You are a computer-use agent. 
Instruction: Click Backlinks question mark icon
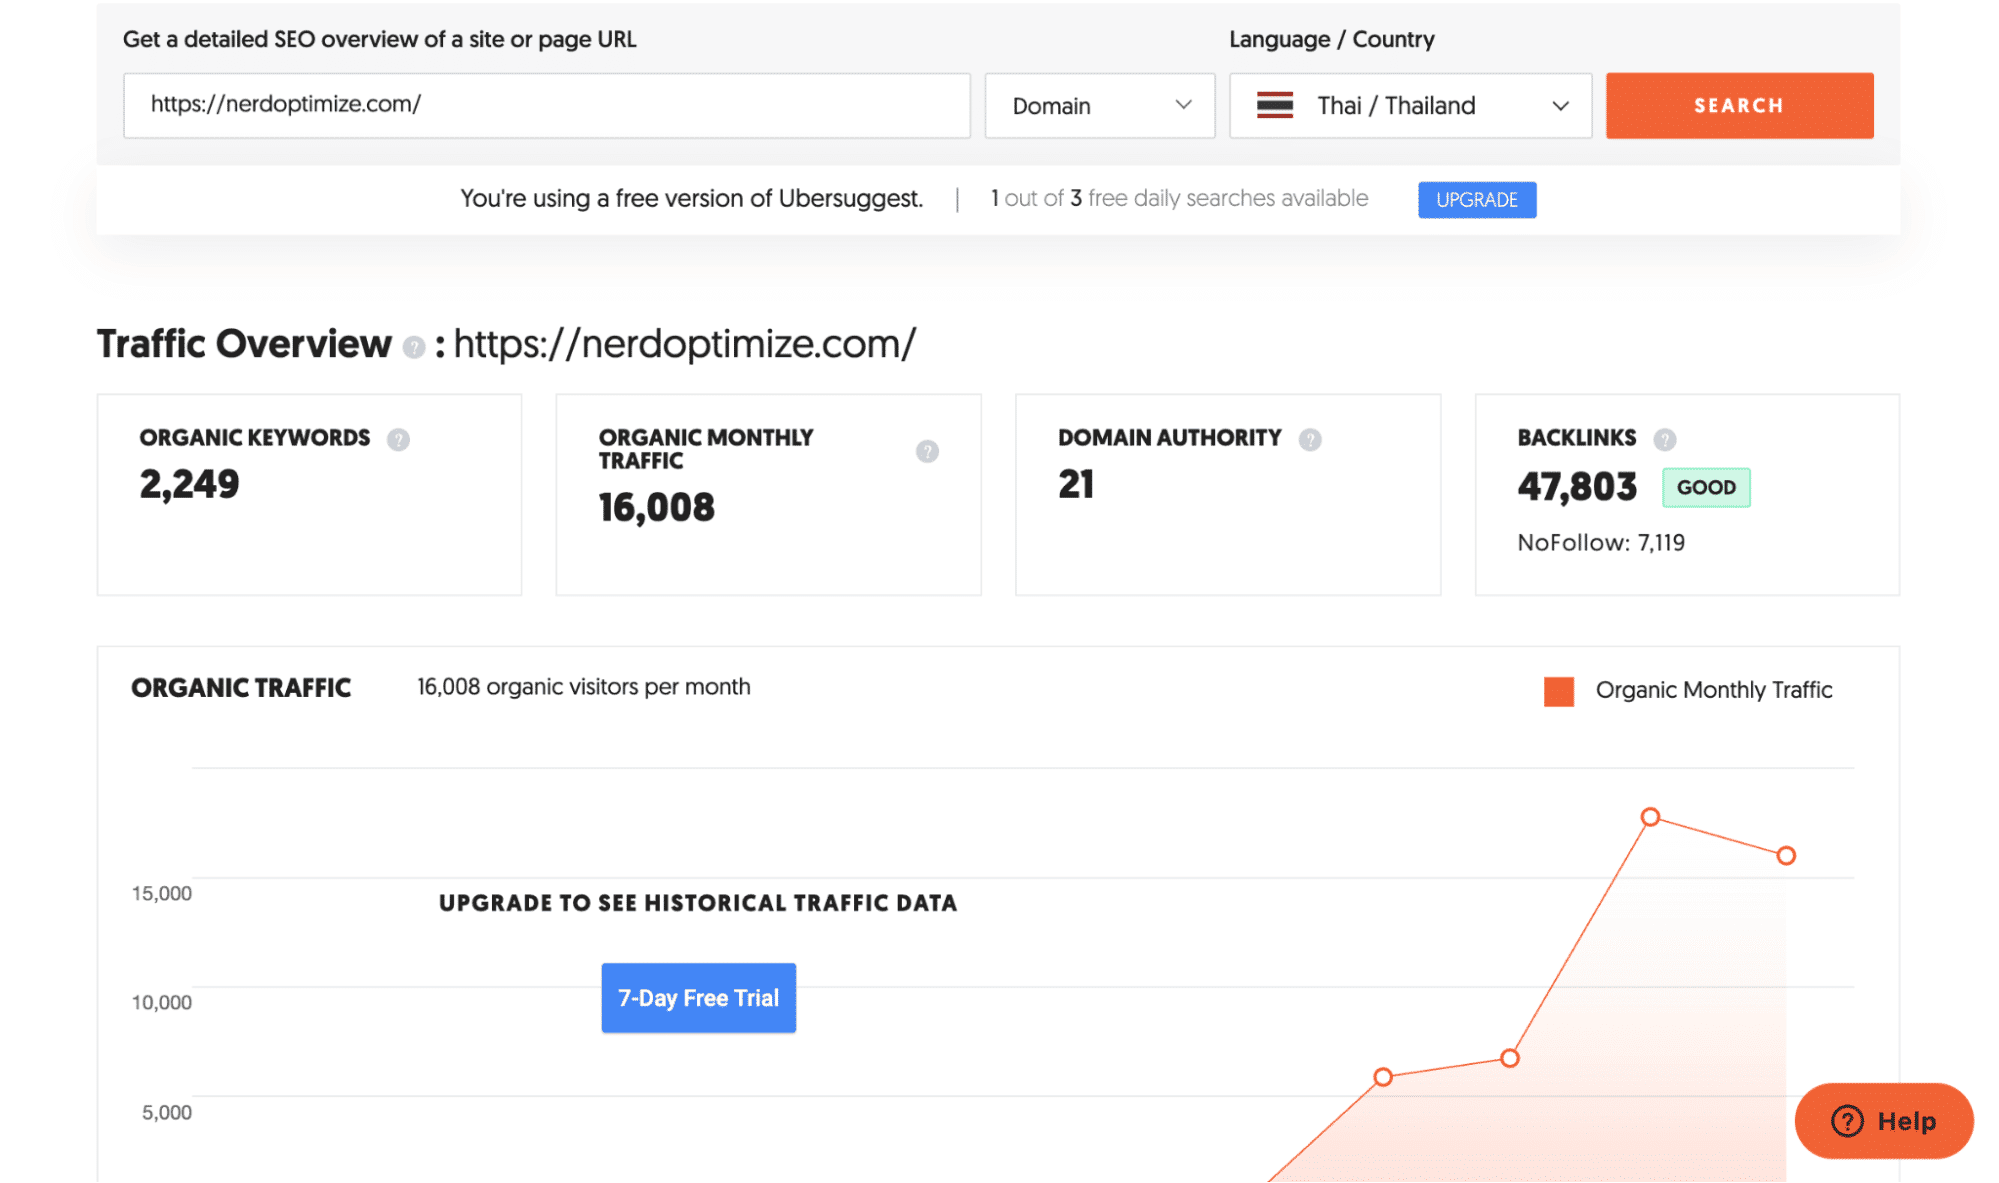(1664, 439)
